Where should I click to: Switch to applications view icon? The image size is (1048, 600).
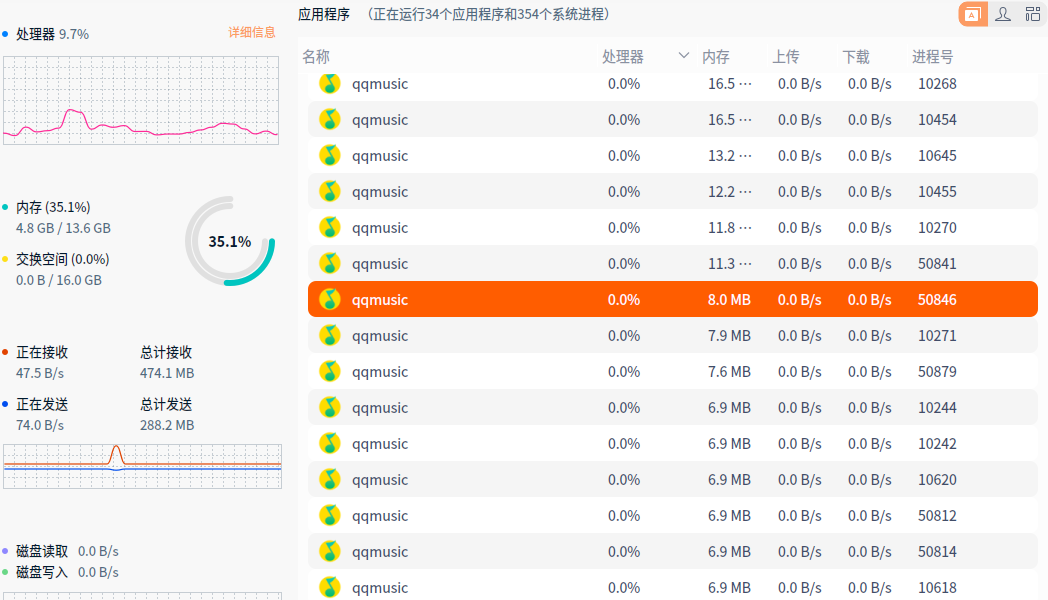(x=972, y=14)
